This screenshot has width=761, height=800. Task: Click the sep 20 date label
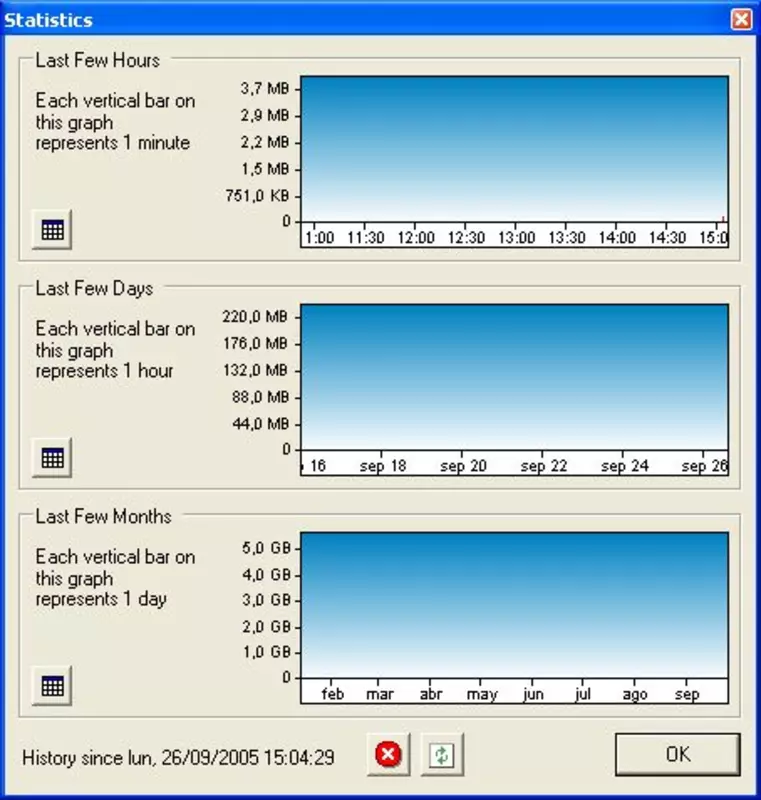coord(463,466)
